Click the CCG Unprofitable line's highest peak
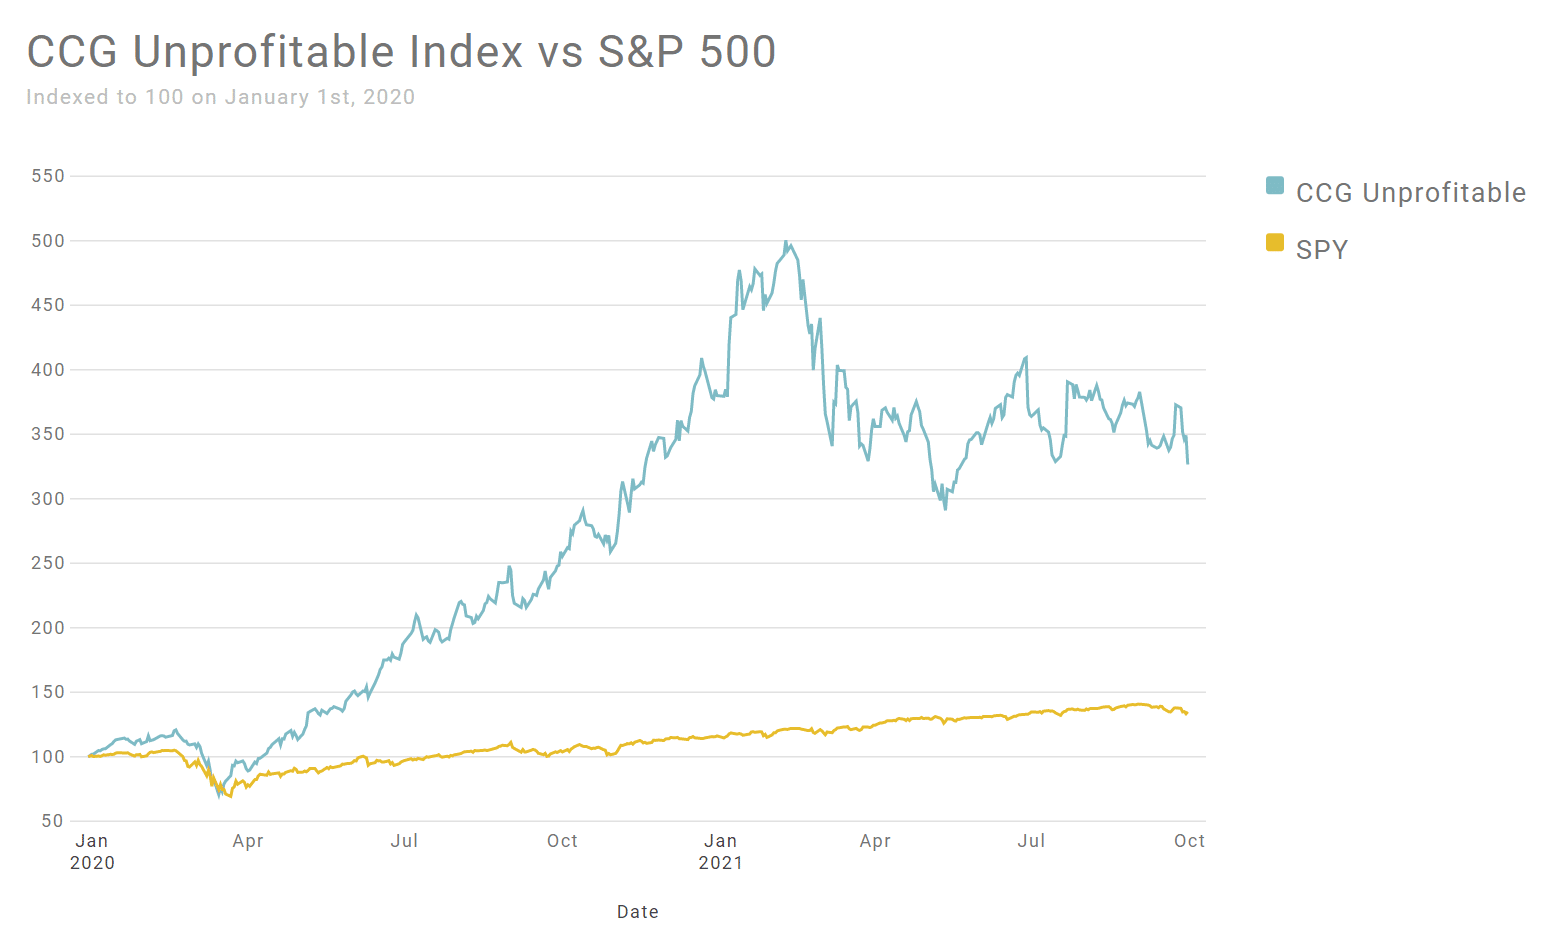This screenshot has height=951, width=1547. click(x=786, y=242)
